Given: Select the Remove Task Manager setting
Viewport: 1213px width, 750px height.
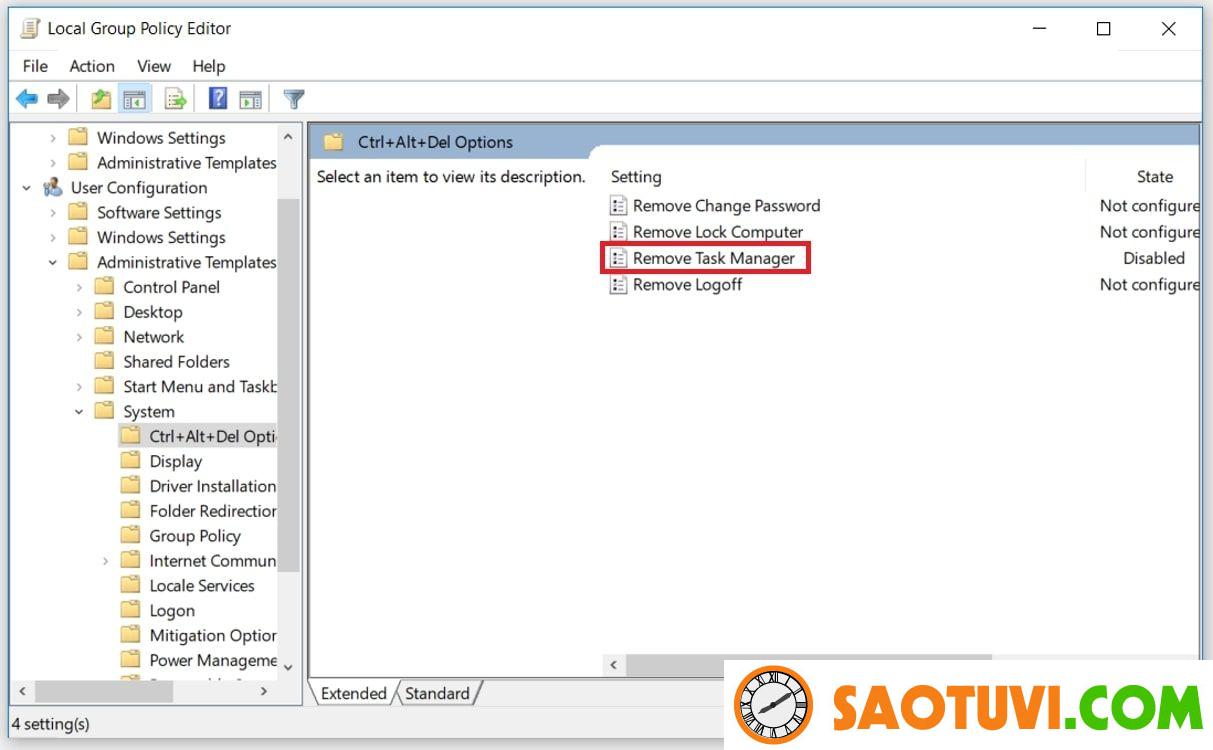Looking at the screenshot, I should pyautogui.click(x=713, y=258).
